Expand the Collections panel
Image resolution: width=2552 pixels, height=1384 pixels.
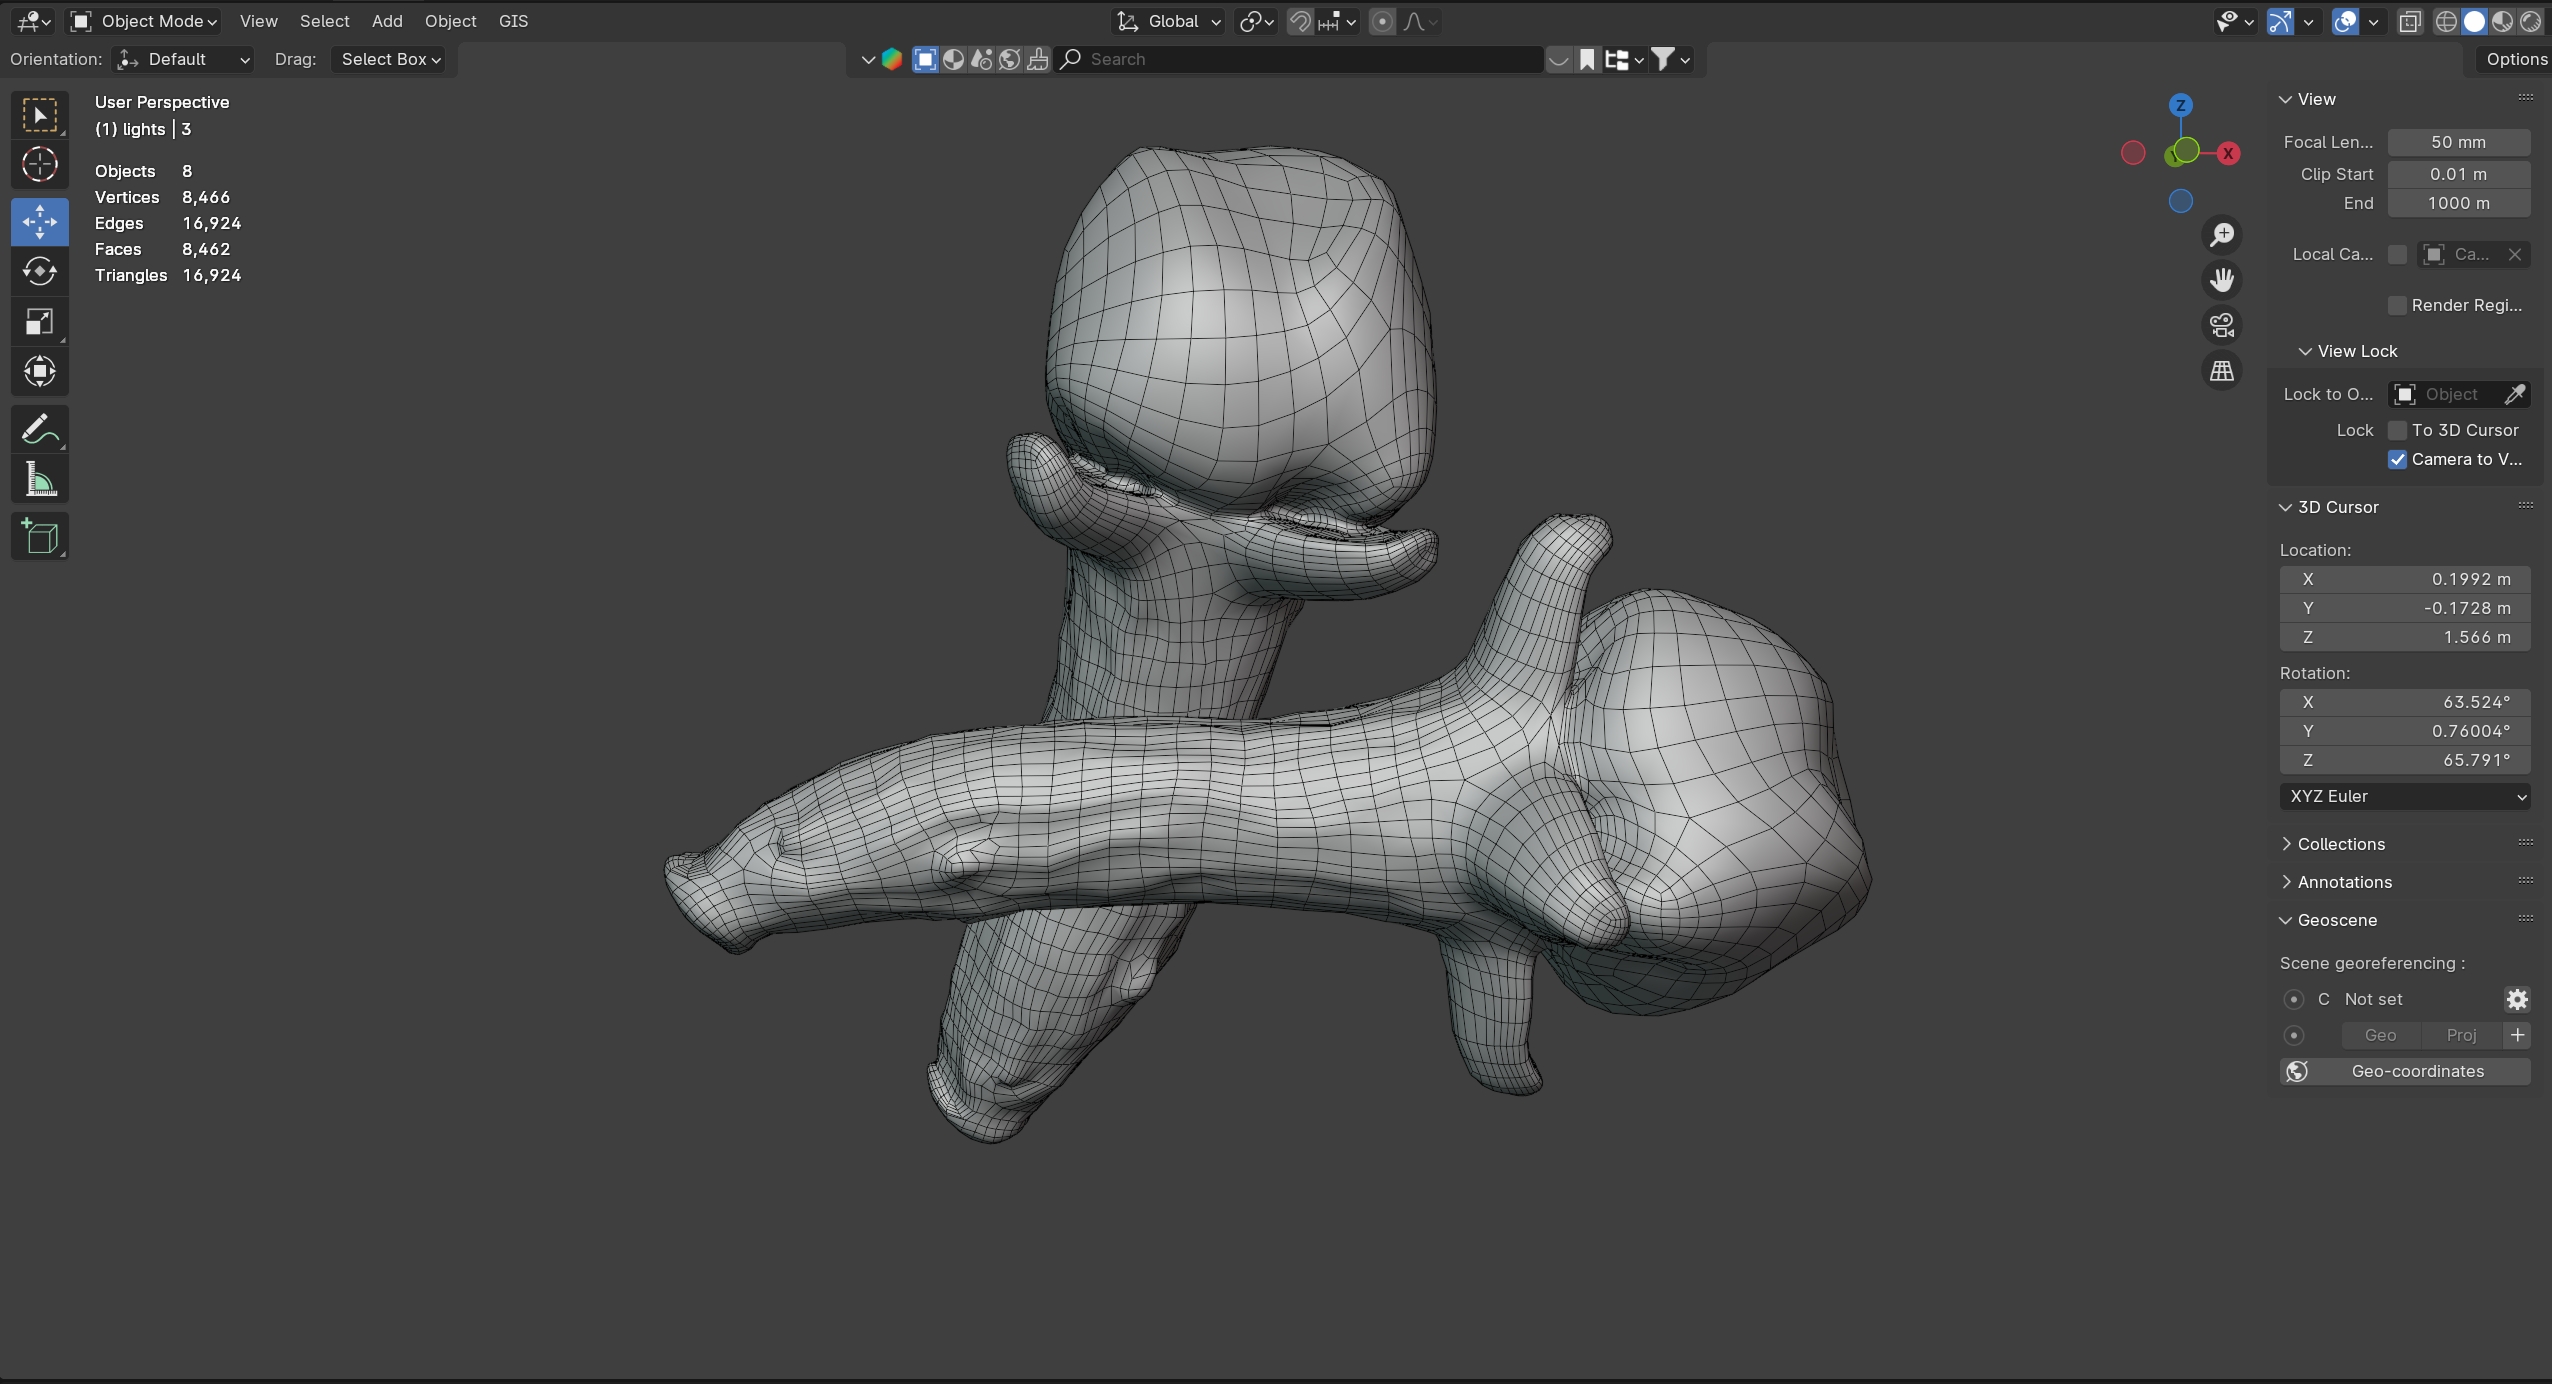click(2340, 844)
